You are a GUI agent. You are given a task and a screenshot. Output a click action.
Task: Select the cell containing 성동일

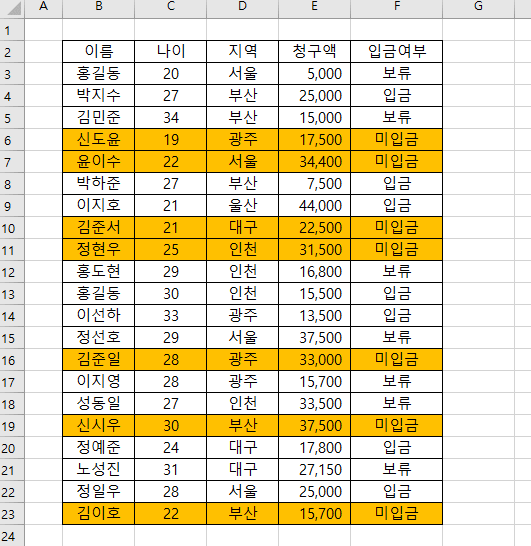99,404
